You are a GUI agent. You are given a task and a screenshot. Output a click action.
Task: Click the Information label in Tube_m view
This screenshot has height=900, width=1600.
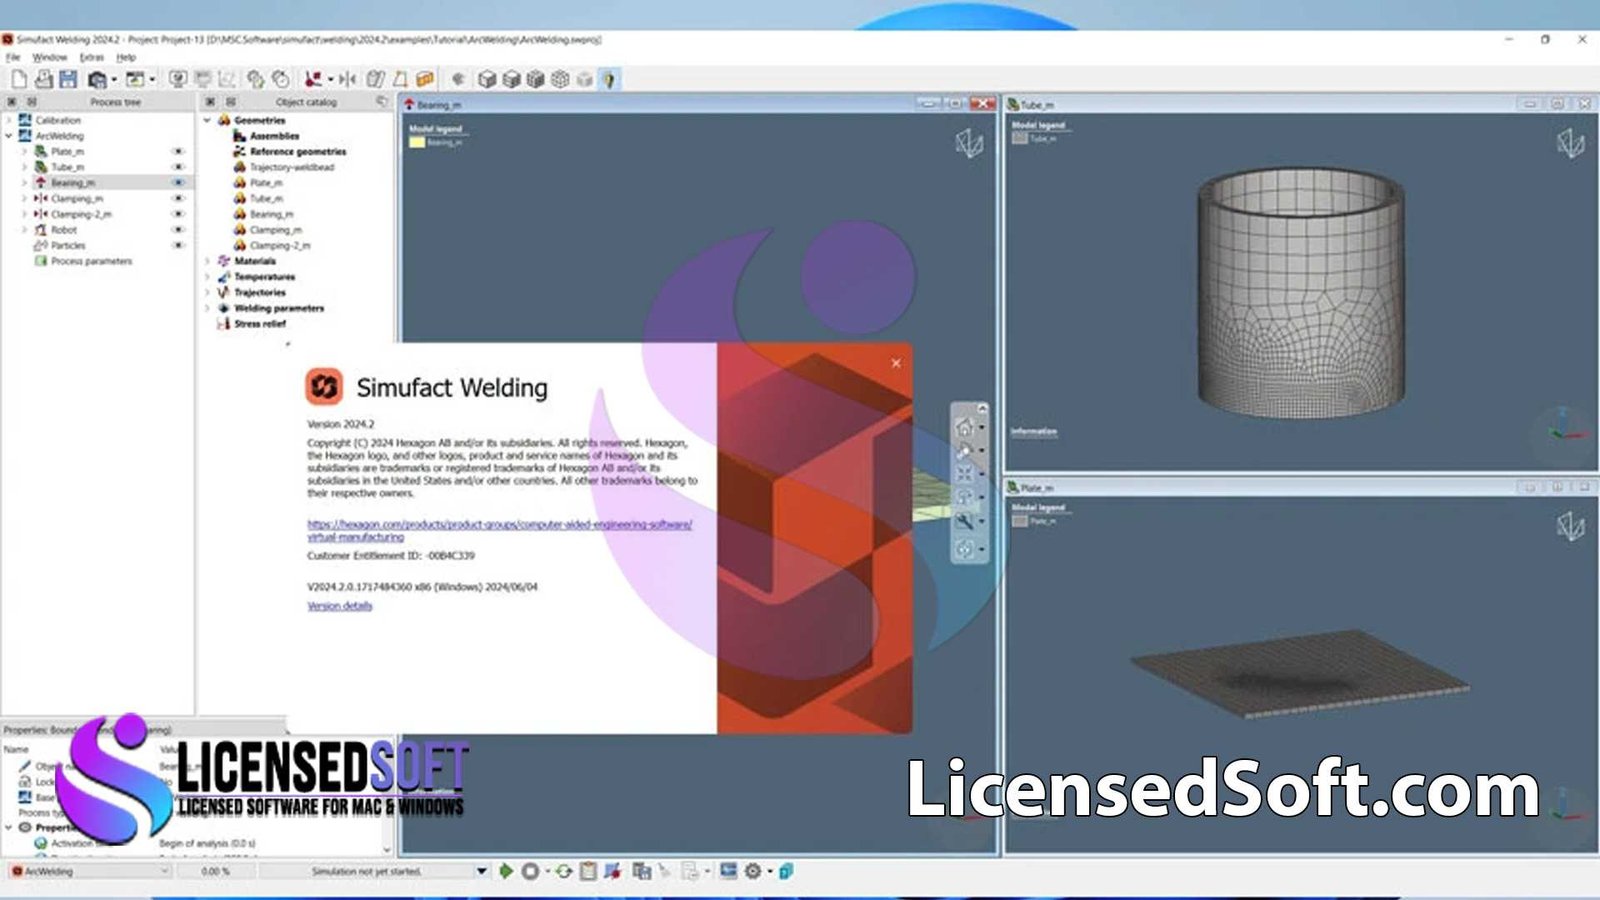click(1034, 432)
